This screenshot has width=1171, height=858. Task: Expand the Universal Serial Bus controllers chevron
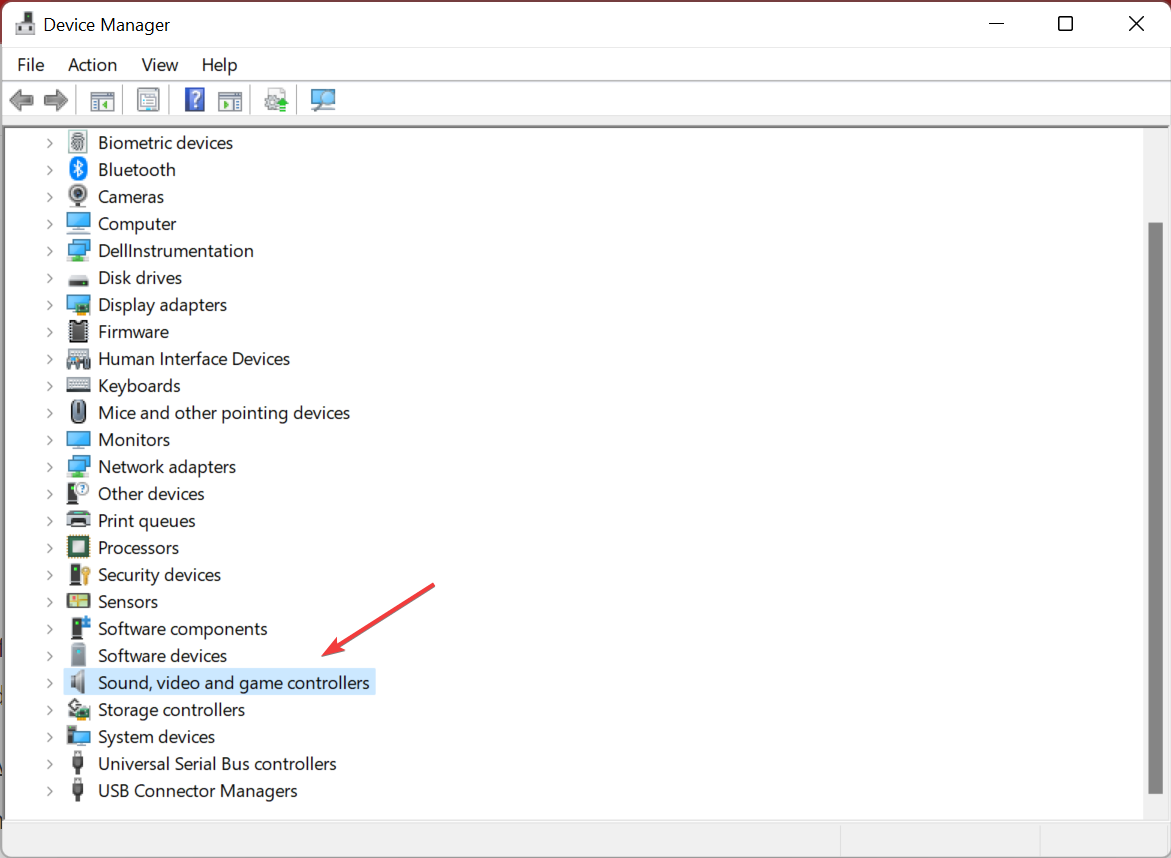(x=49, y=764)
